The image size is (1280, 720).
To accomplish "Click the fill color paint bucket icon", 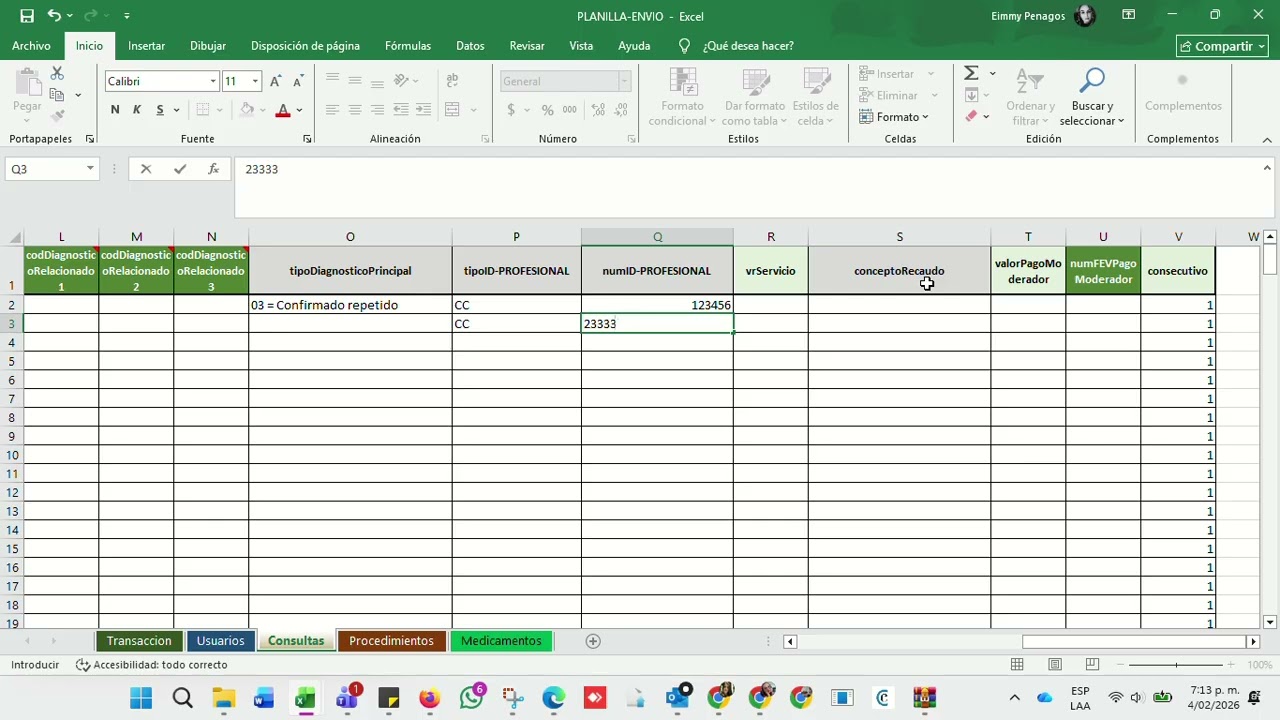I will pos(247,110).
